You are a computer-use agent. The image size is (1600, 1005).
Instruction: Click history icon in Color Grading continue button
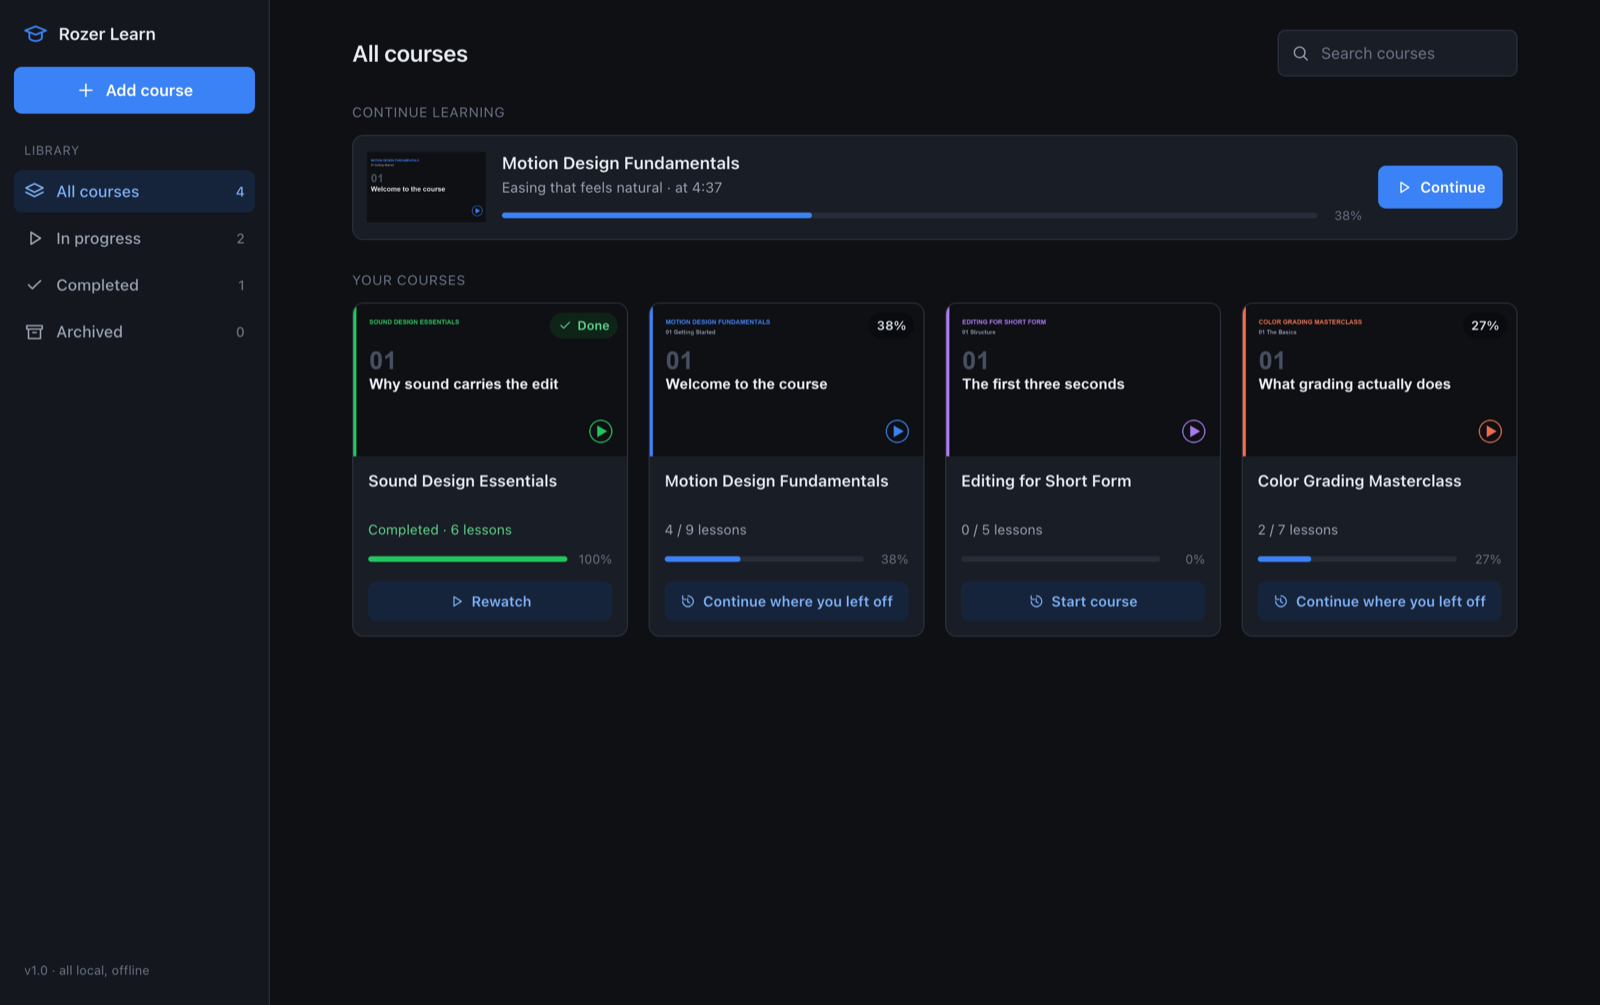click(1281, 601)
